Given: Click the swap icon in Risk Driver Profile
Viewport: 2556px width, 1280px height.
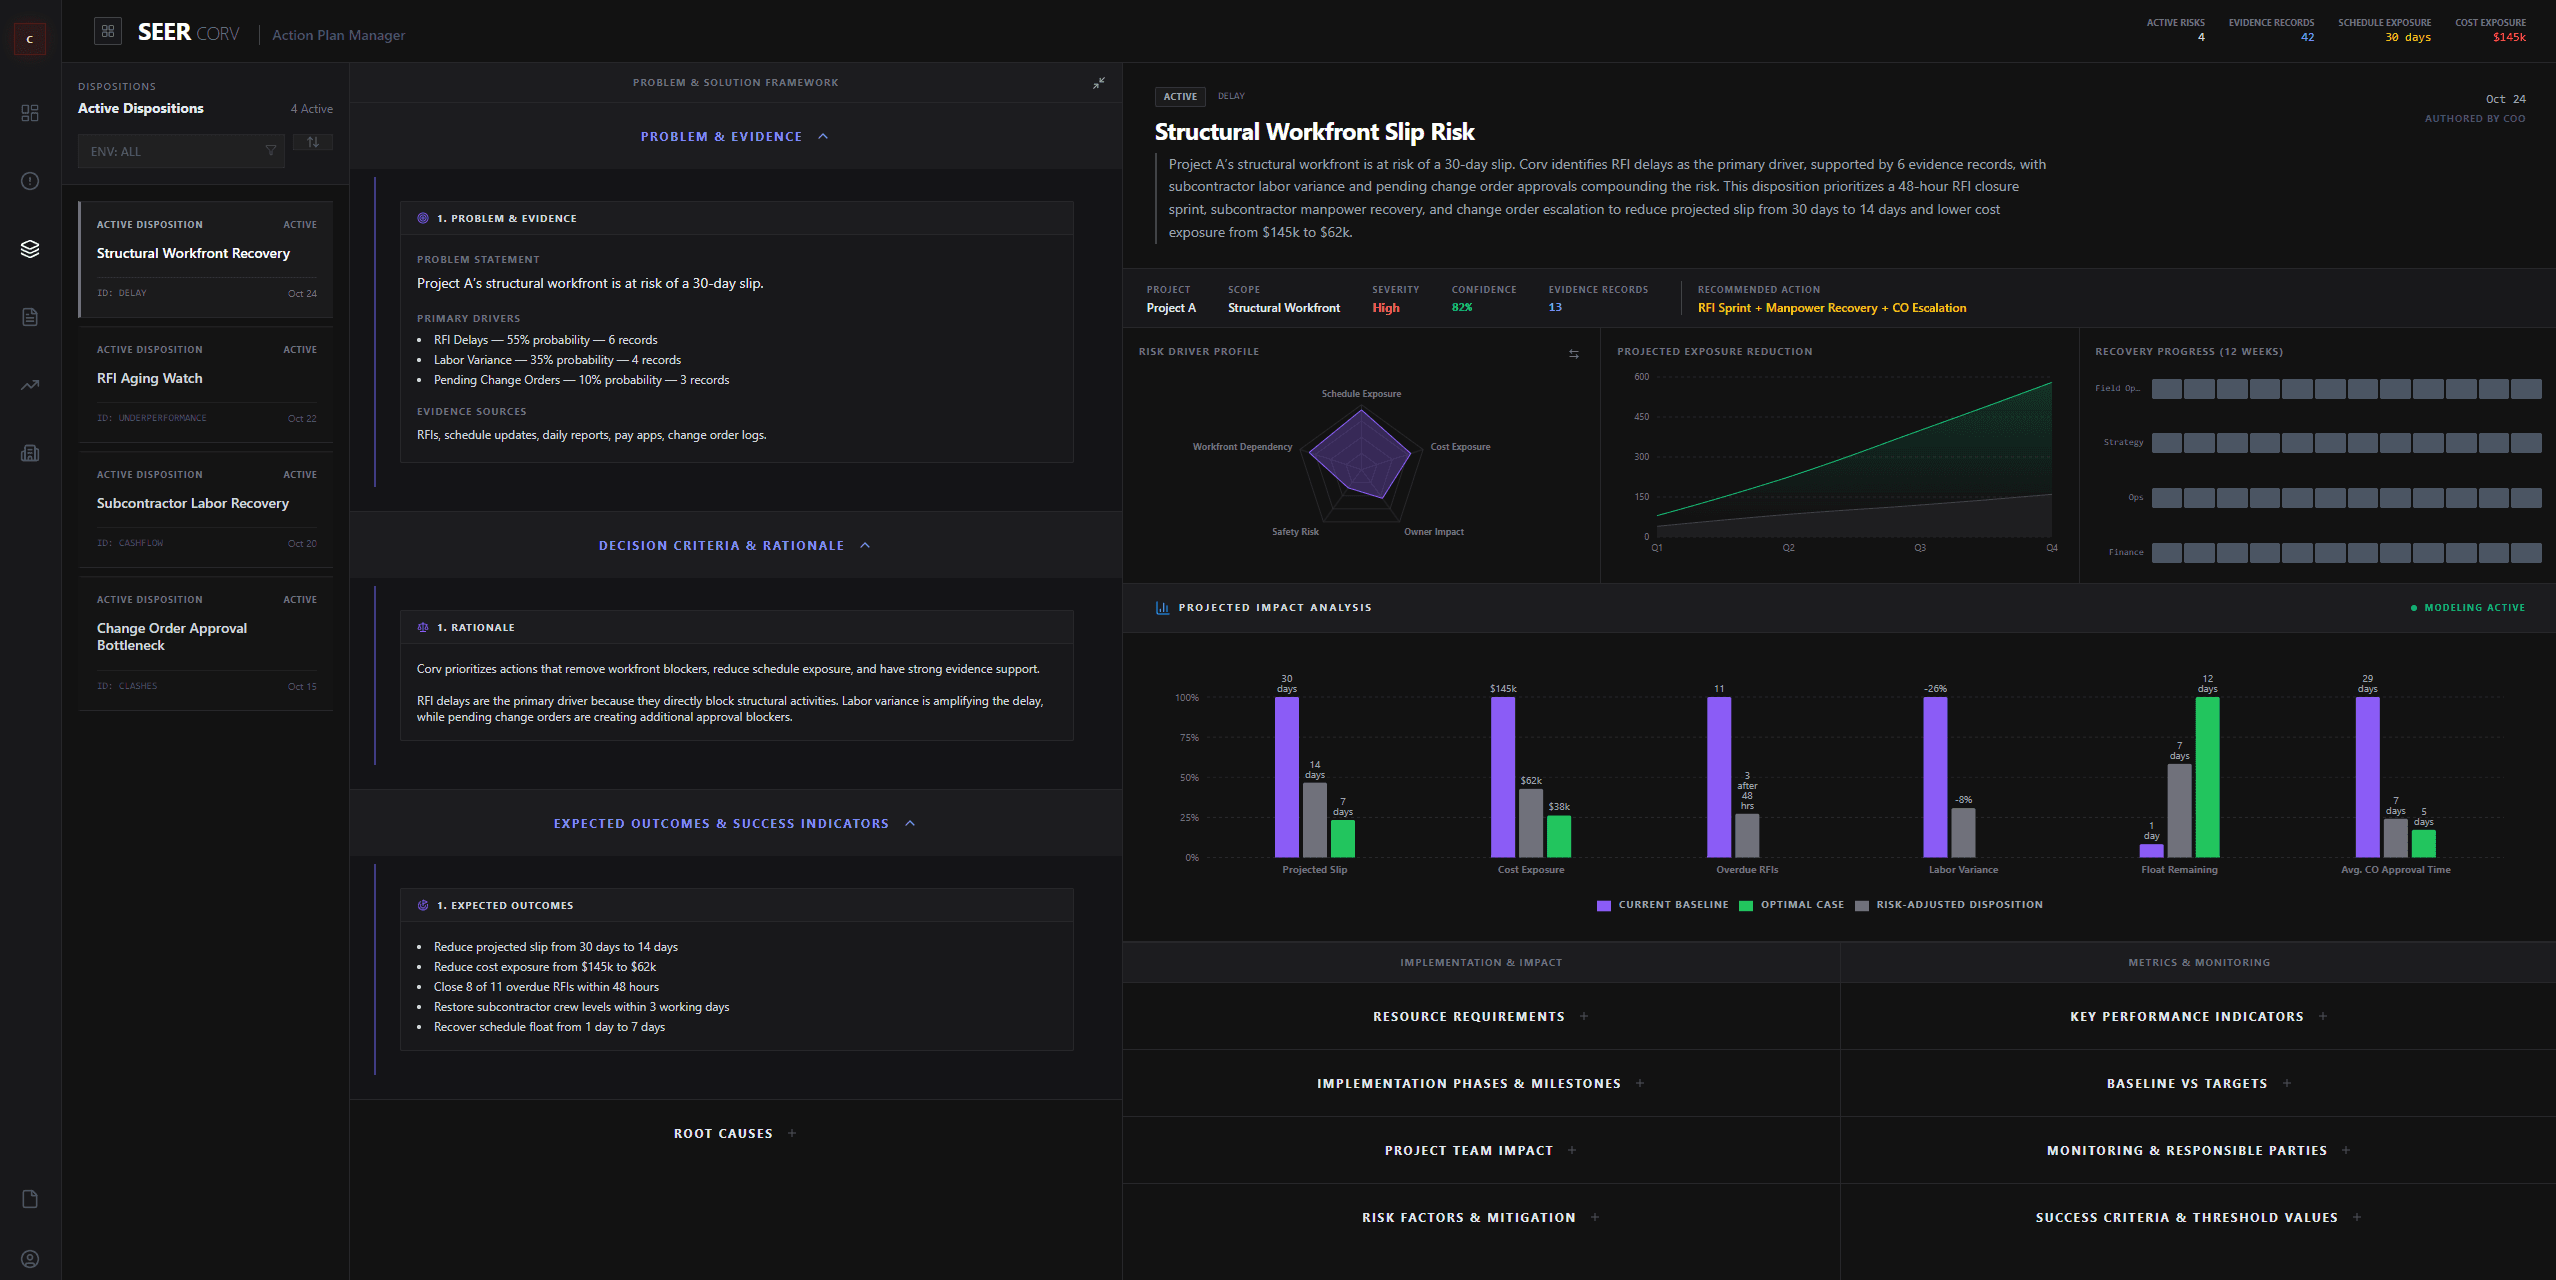Looking at the screenshot, I should [x=1574, y=354].
